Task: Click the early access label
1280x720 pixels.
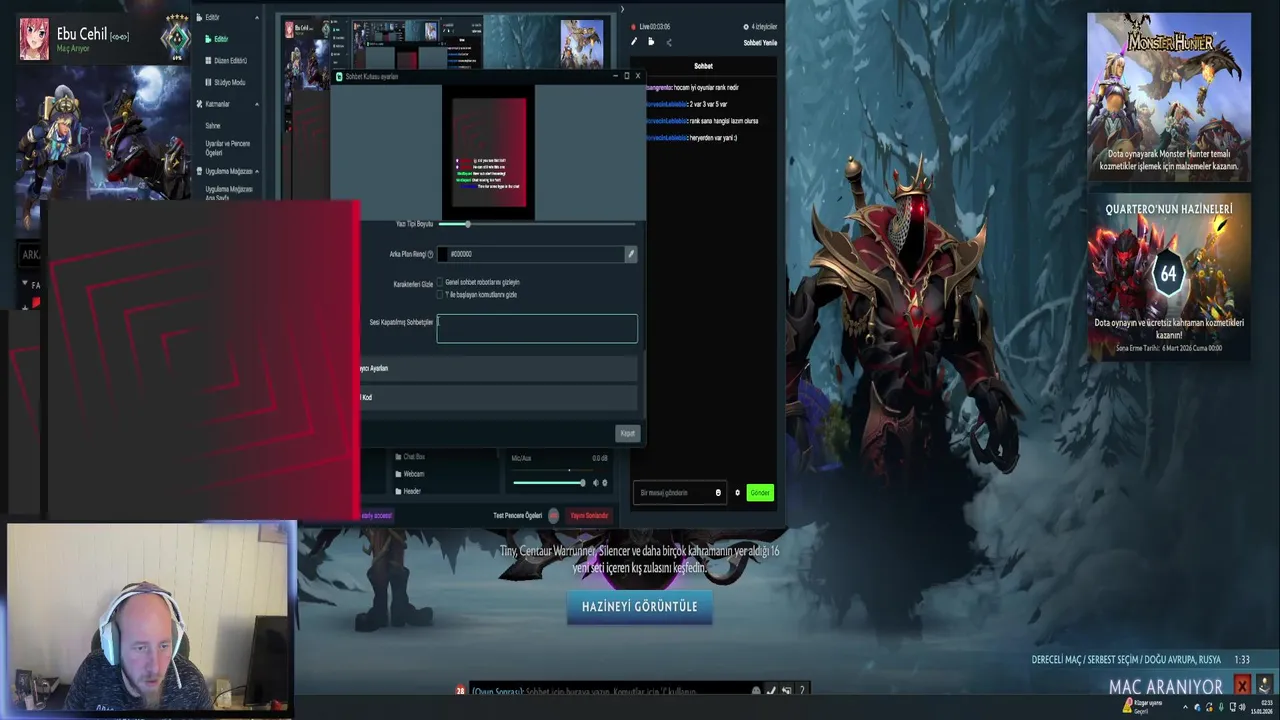Action: click(x=376, y=515)
